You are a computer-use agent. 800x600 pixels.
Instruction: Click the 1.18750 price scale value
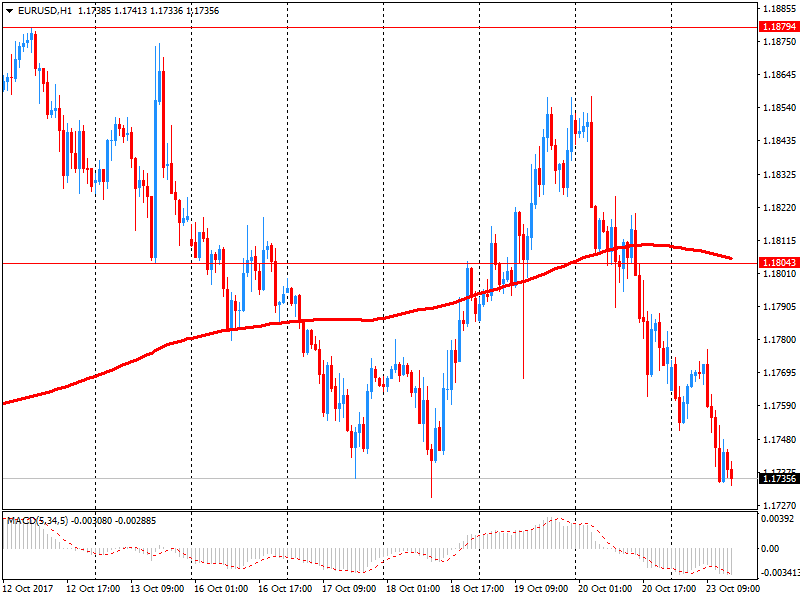[x=779, y=42]
